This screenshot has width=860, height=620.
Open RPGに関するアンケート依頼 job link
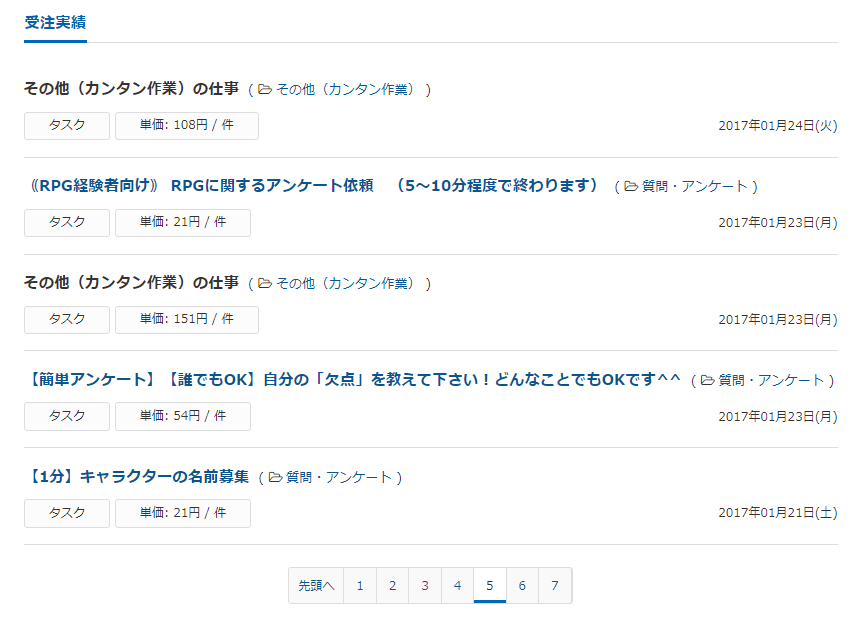coord(314,185)
